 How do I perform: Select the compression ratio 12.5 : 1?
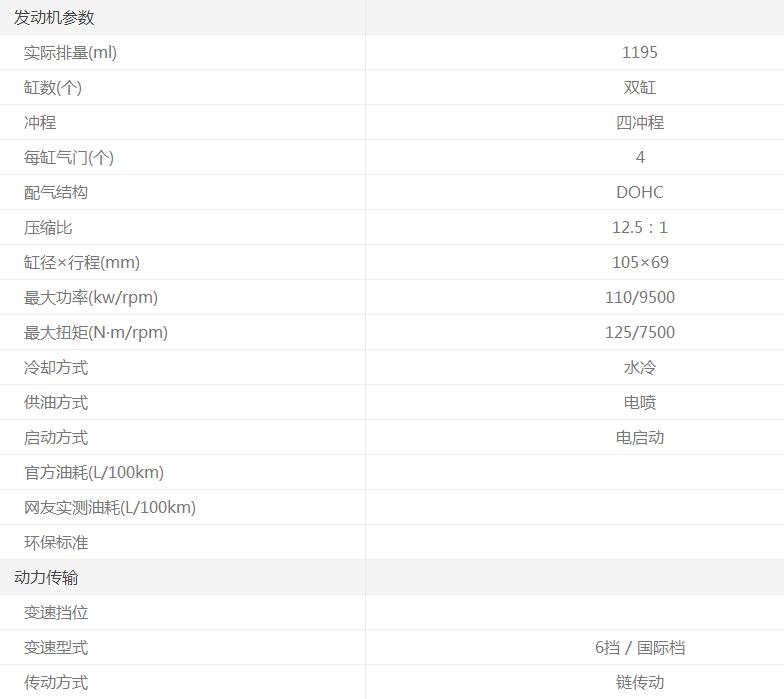pyautogui.click(x=639, y=228)
